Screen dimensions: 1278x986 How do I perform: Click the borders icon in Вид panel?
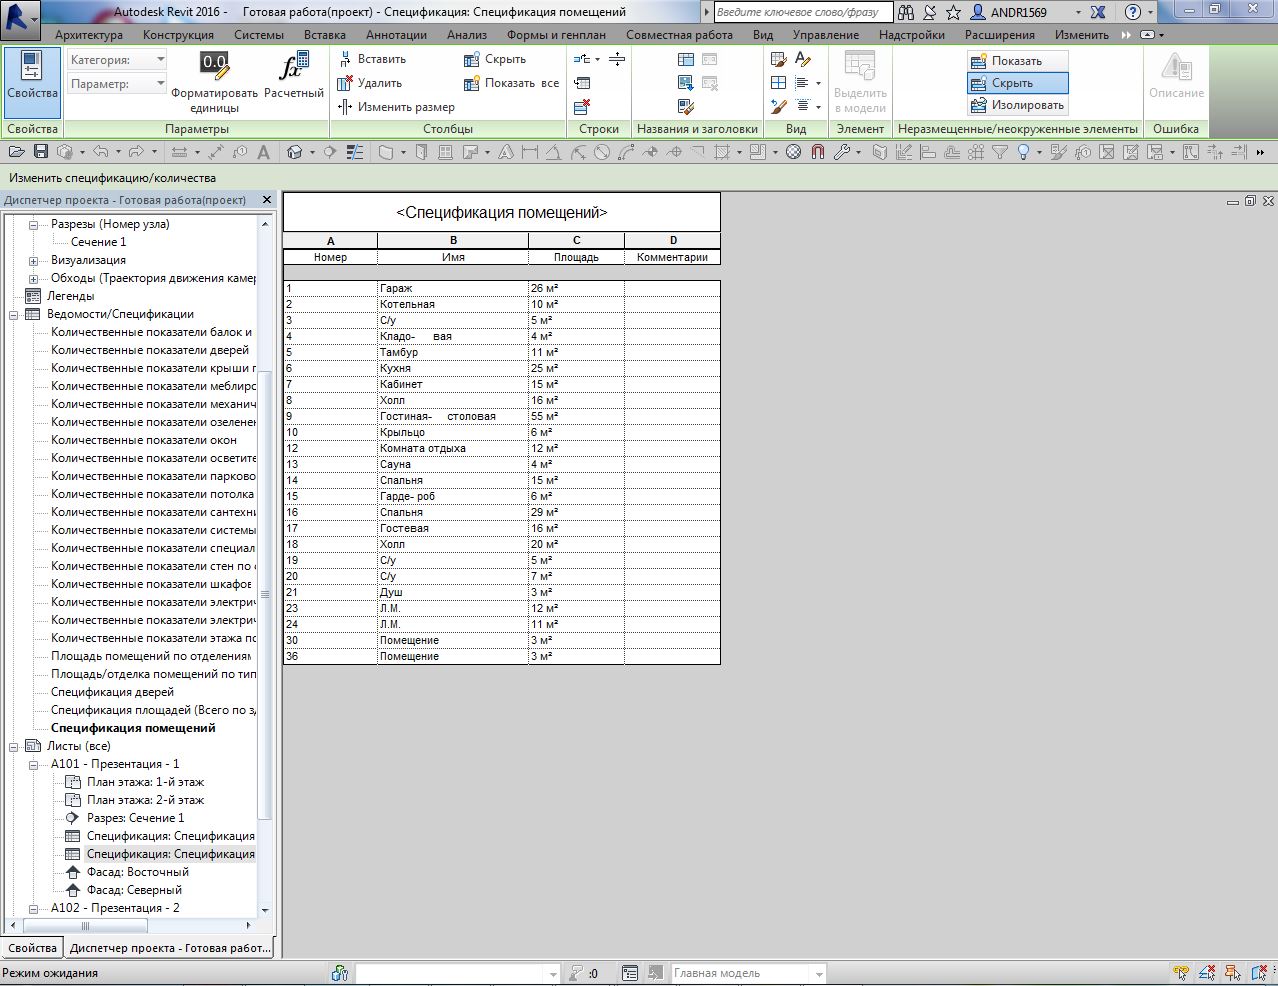click(779, 83)
